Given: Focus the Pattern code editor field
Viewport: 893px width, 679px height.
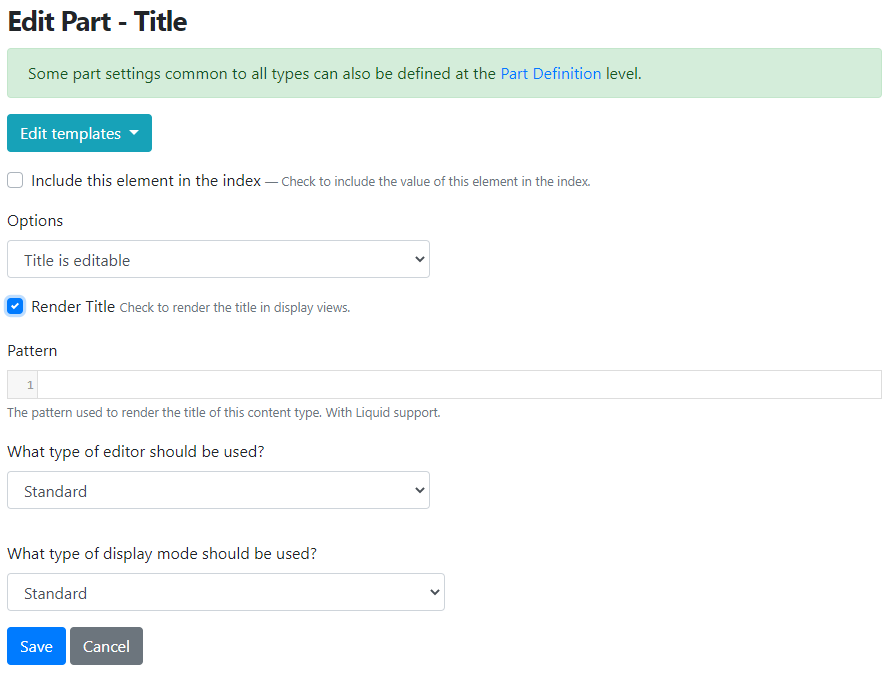Looking at the screenshot, I should click(x=459, y=385).
